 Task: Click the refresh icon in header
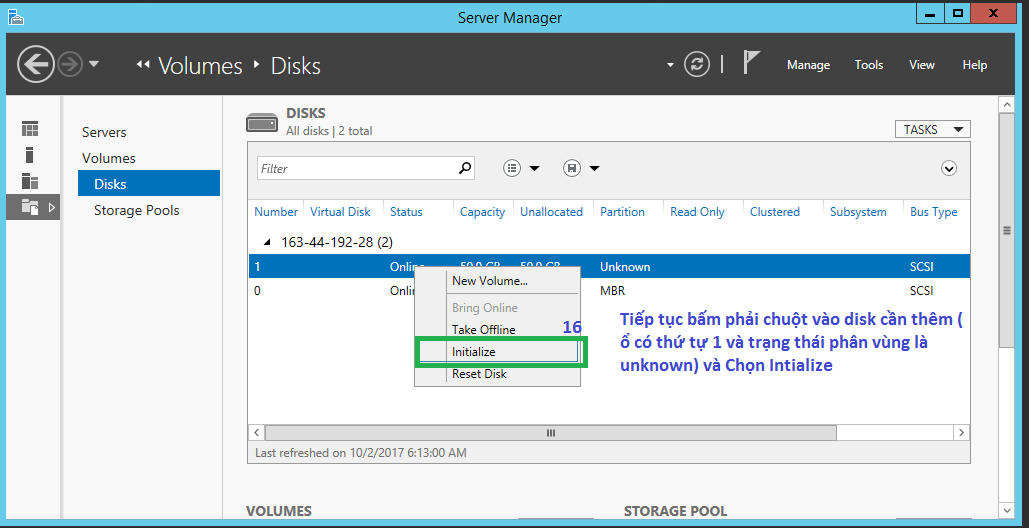pos(696,65)
